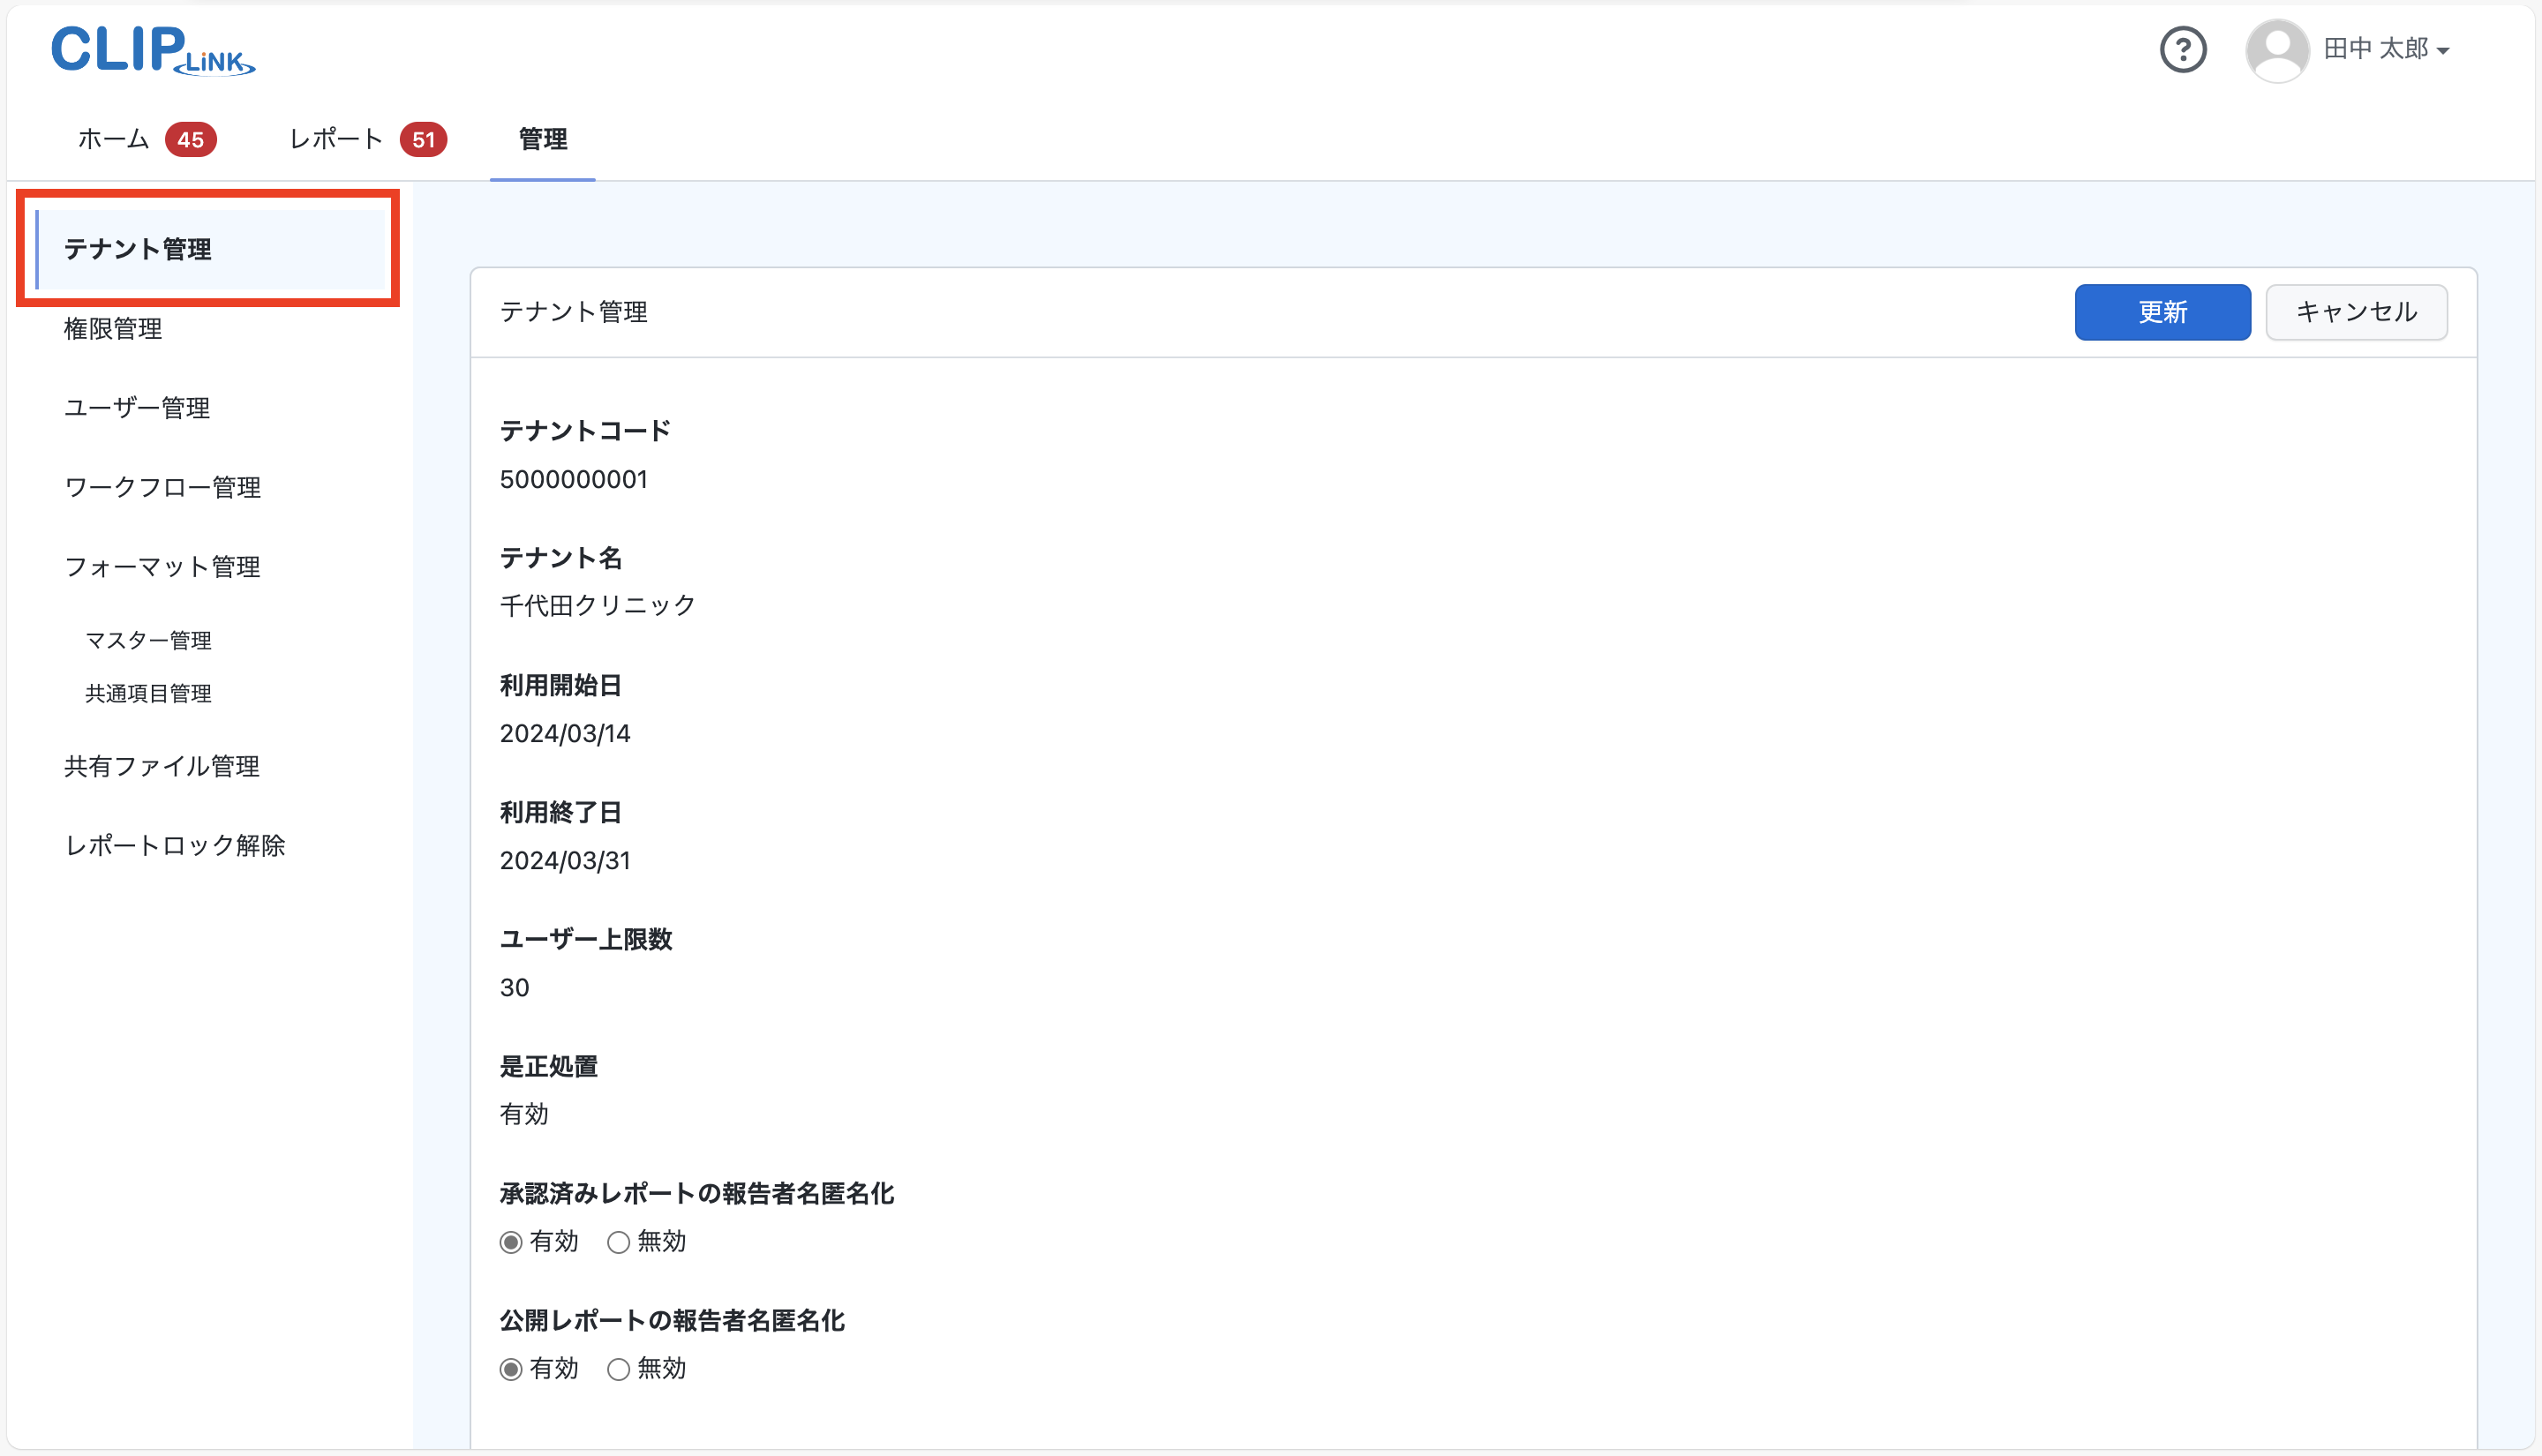The width and height of the screenshot is (2542, 1456).
Task: Go to ワークフロー管理 in the sidebar
Action: [162, 488]
